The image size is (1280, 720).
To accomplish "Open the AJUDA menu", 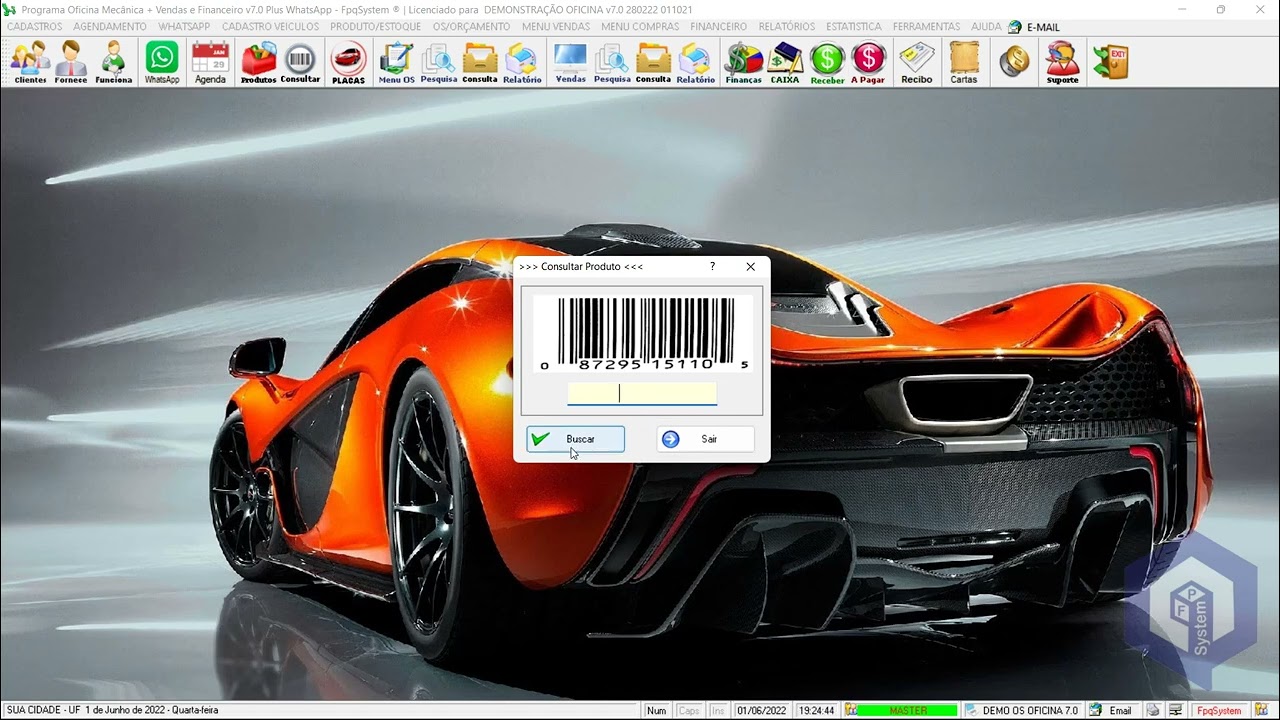I will coord(986,27).
